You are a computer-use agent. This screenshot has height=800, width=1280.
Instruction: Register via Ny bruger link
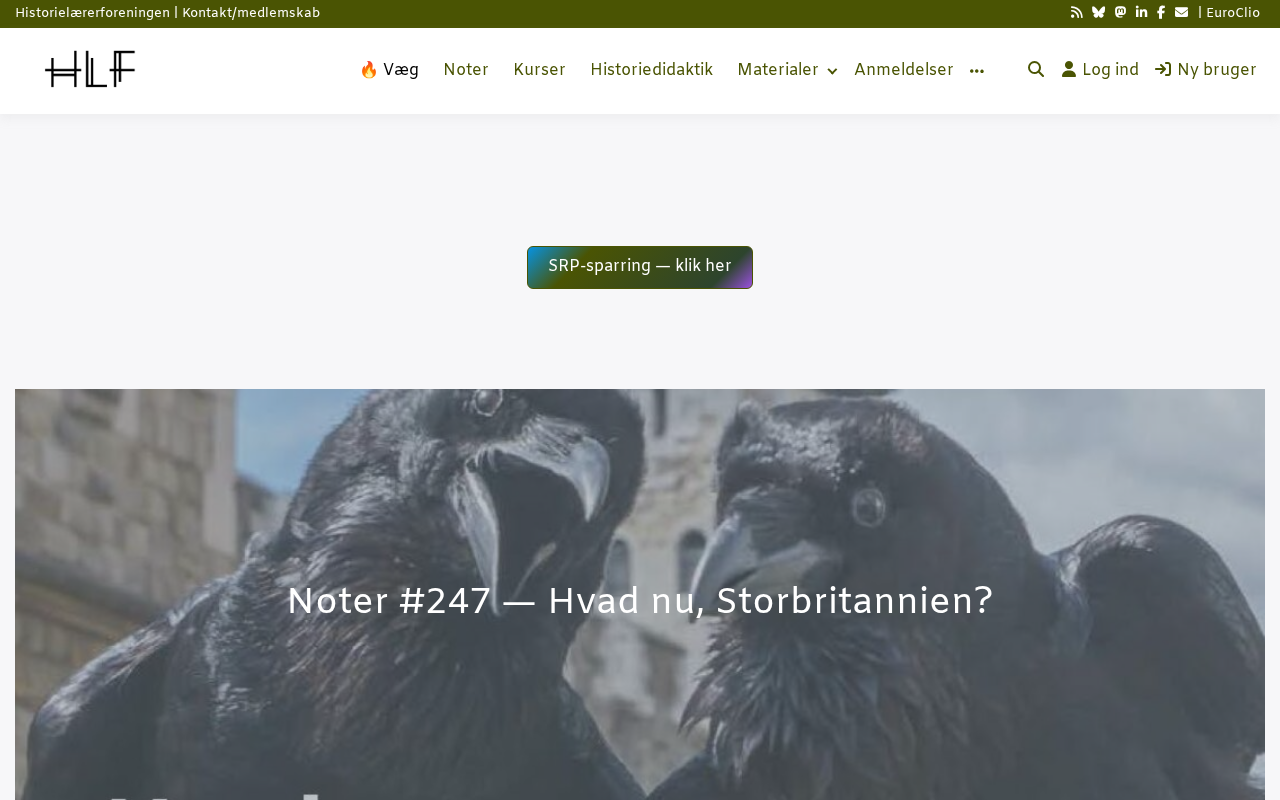[x=1206, y=70]
